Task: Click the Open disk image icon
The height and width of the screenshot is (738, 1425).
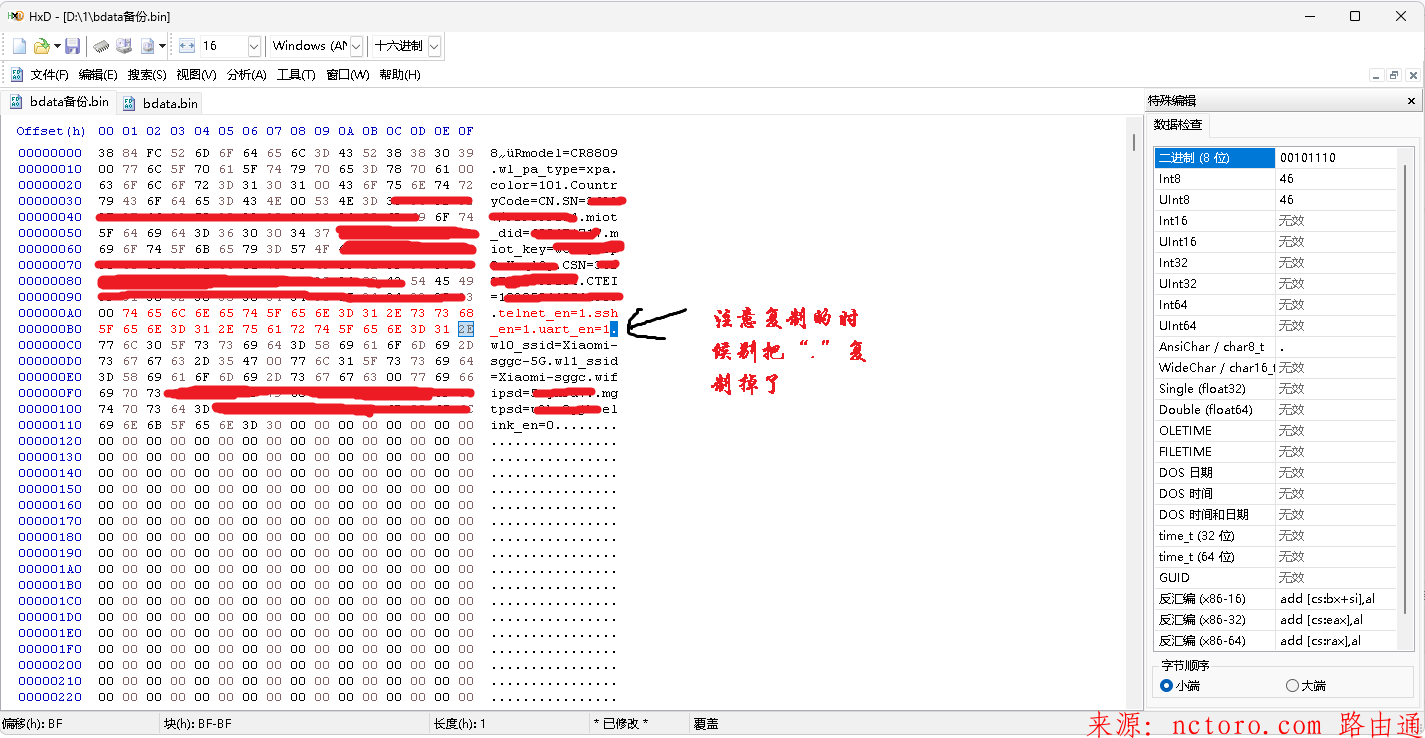Action: 148,46
